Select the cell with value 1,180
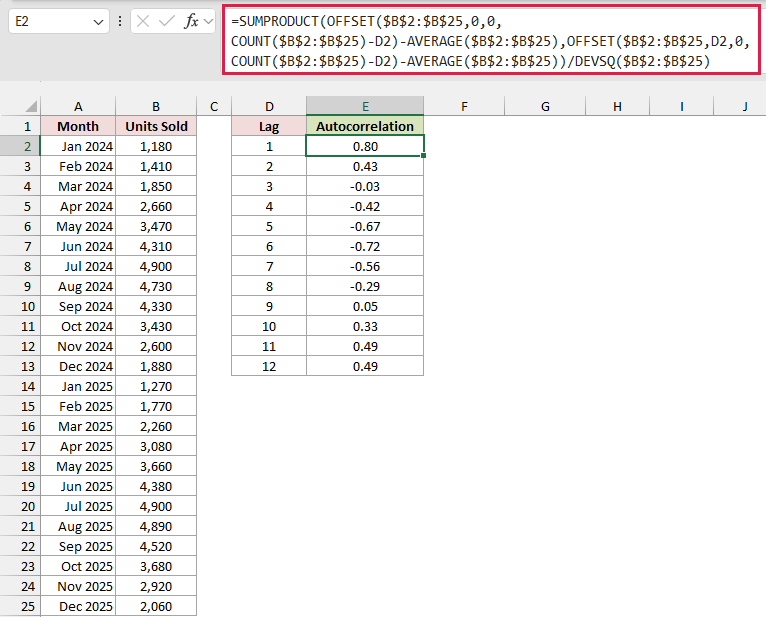This screenshot has width=766, height=617. [x=156, y=146]
